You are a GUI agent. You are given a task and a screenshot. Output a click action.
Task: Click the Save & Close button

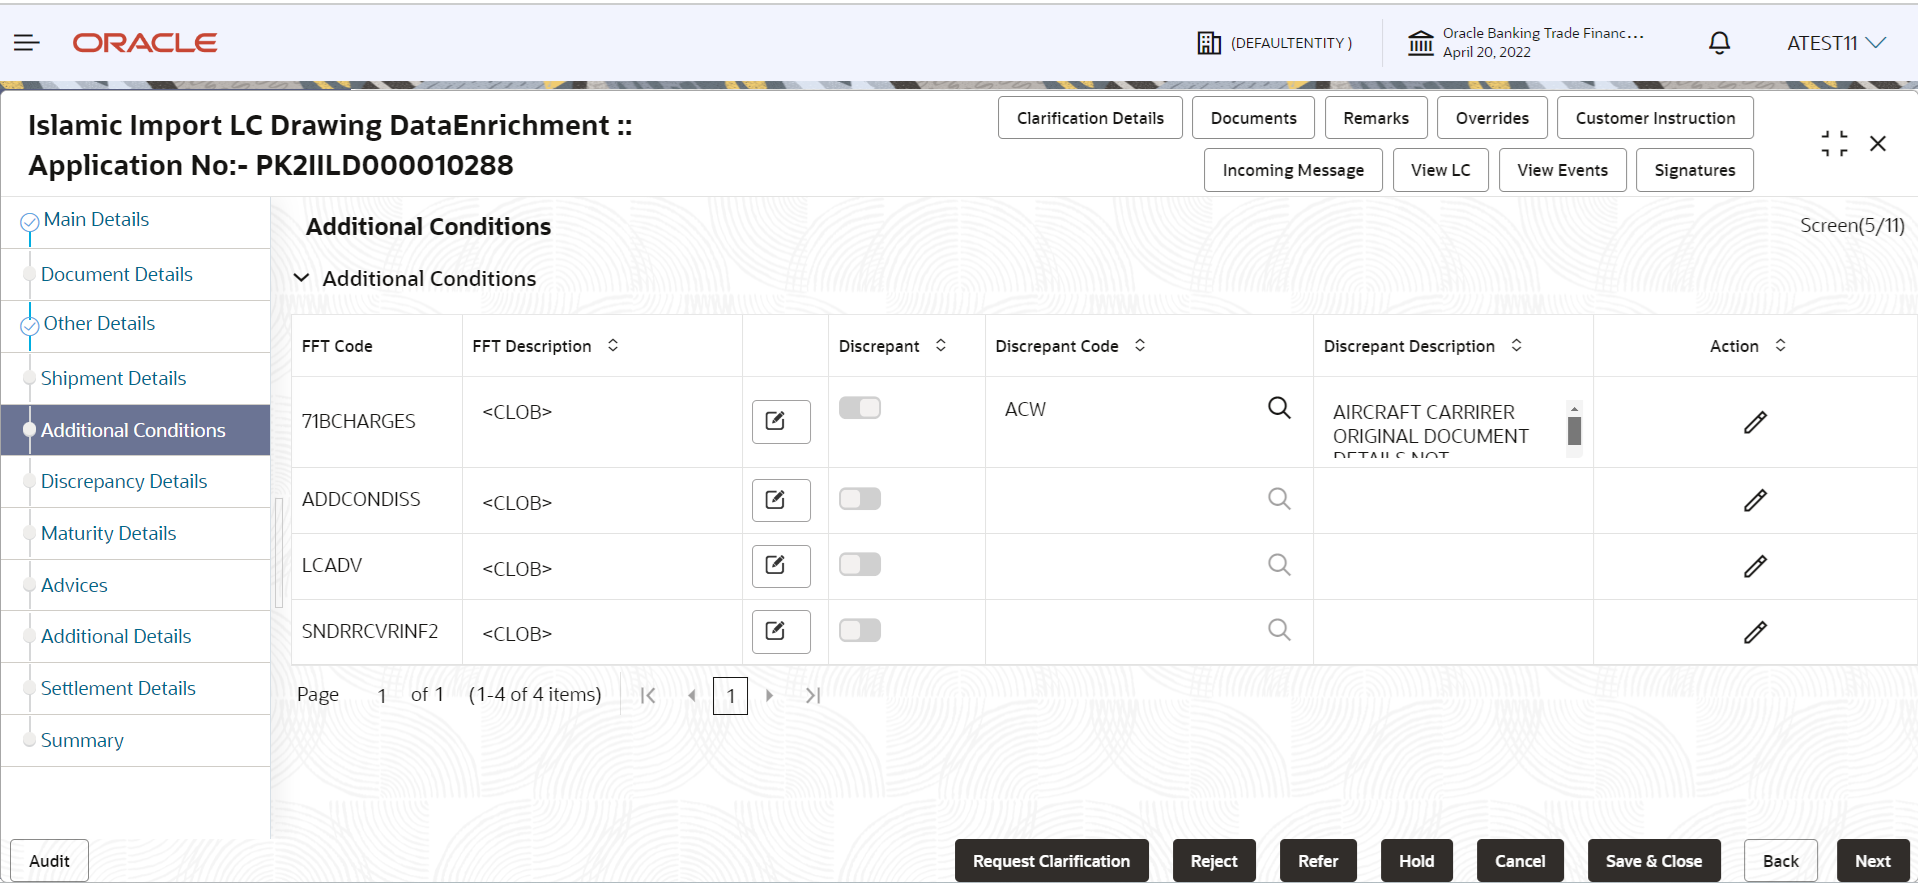pyautogui.click(x=1654, y=861)
